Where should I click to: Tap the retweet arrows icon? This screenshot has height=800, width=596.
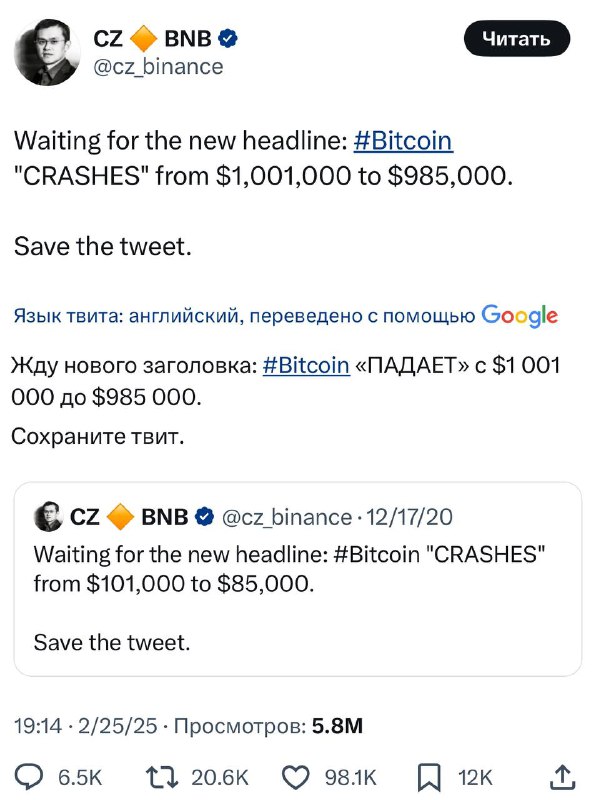pos(162,778)
